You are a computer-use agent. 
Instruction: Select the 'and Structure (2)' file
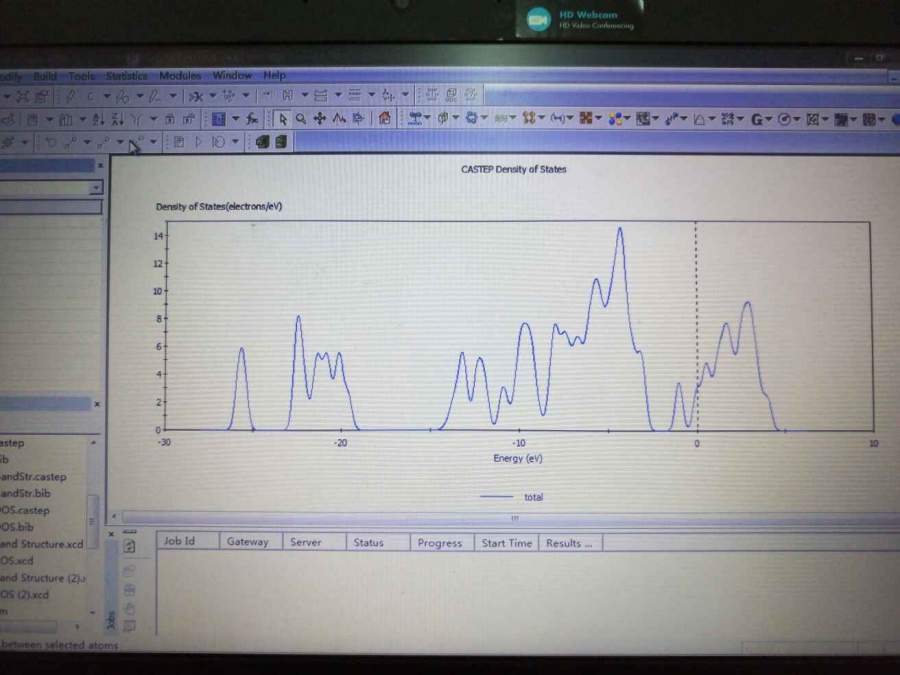(x=42, y=578)
